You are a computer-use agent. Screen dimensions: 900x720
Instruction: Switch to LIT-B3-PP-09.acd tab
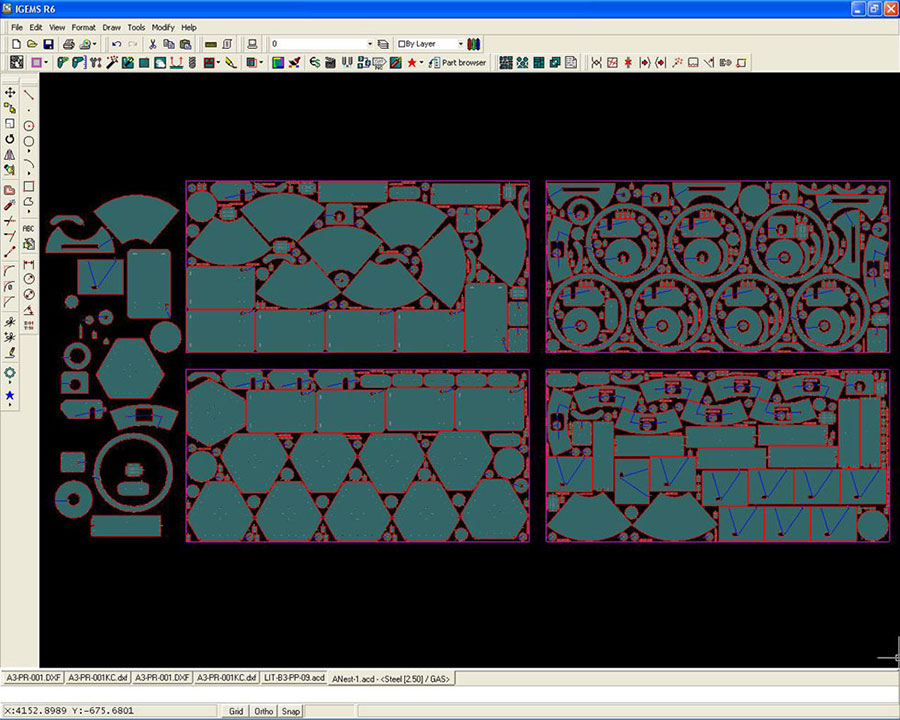click(295, 677)
